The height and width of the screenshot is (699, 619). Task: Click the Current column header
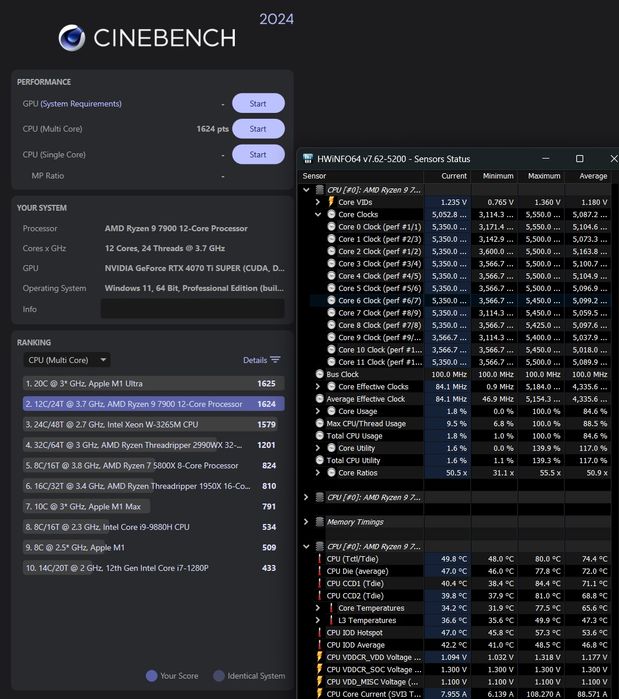click(447, 176)
